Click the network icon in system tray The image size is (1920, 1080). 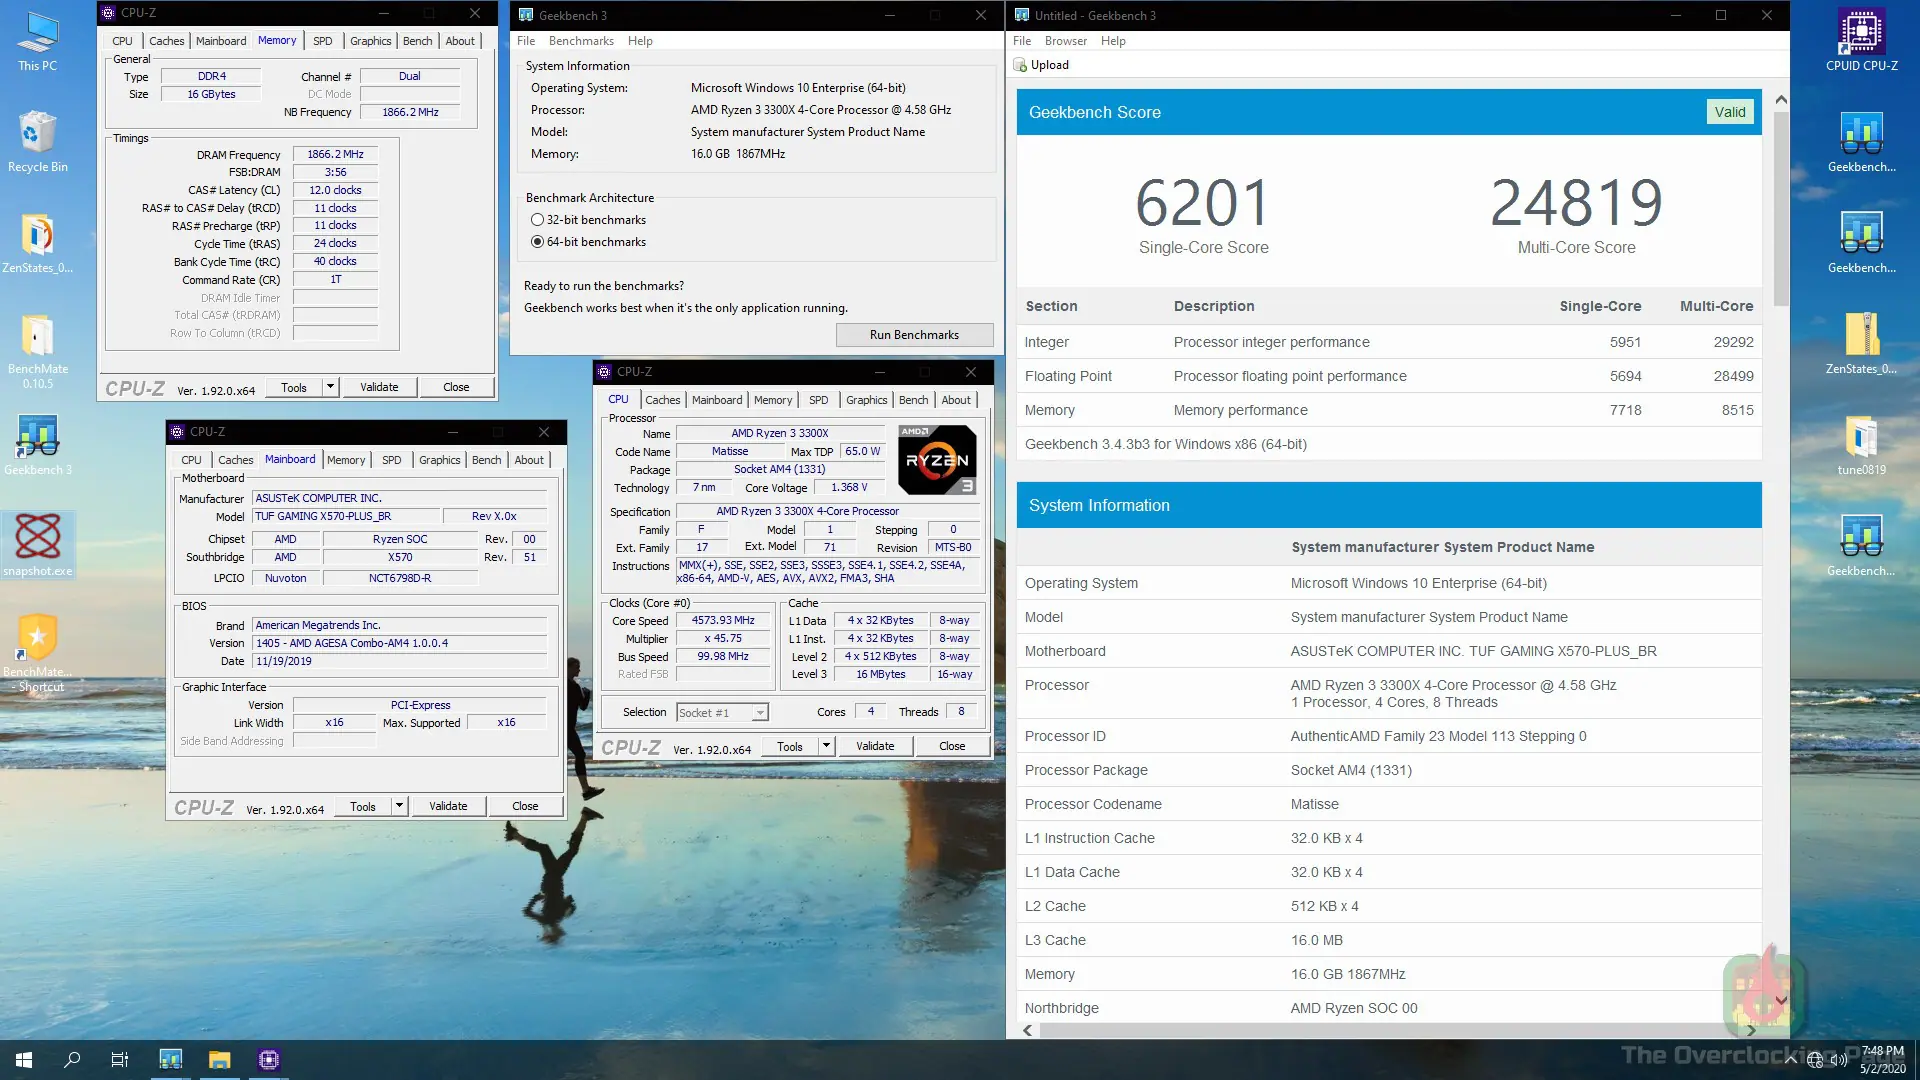1815,1060
